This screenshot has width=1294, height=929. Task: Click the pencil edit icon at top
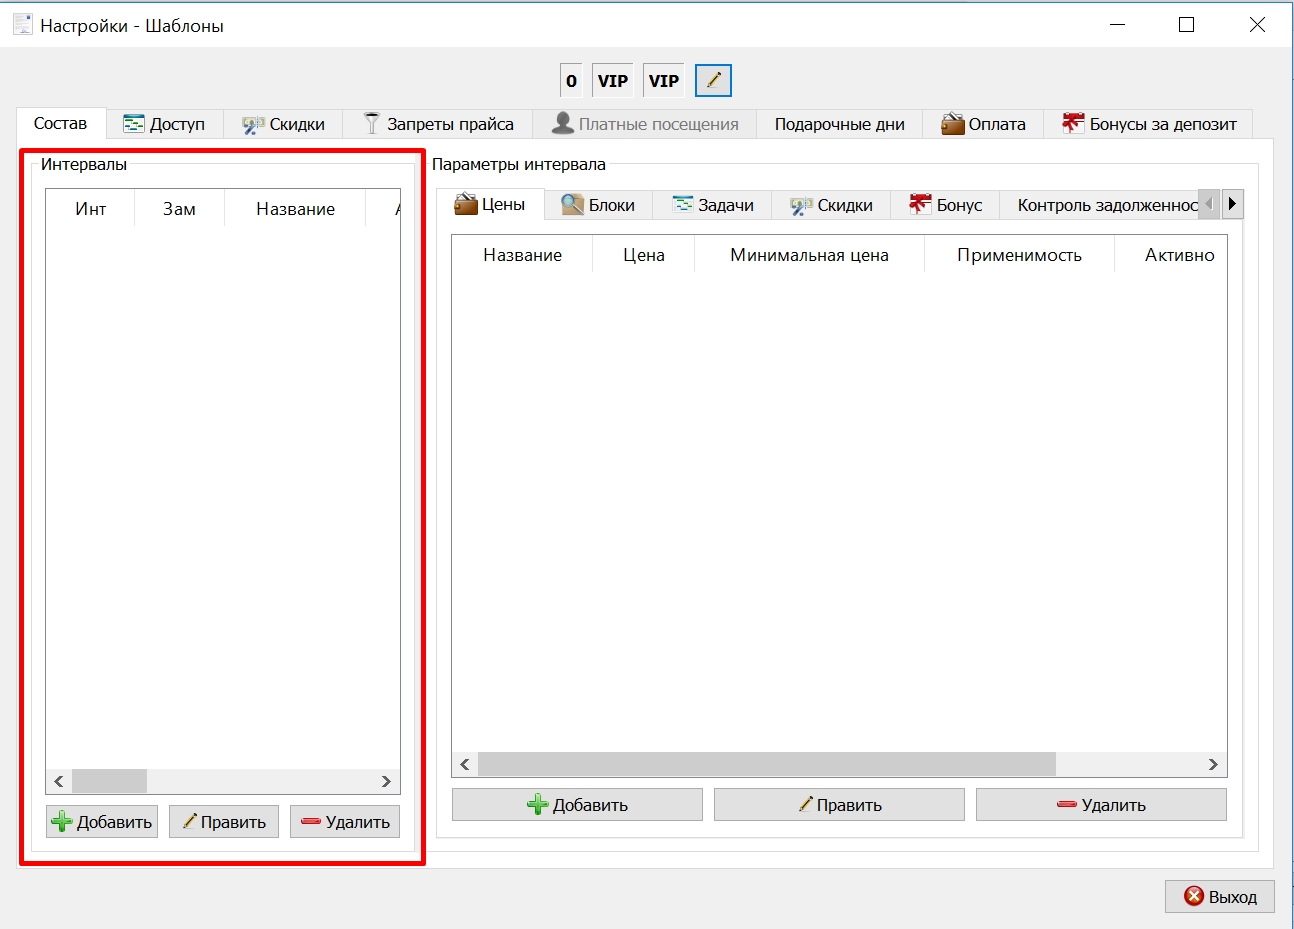click(x=713, y=81)
